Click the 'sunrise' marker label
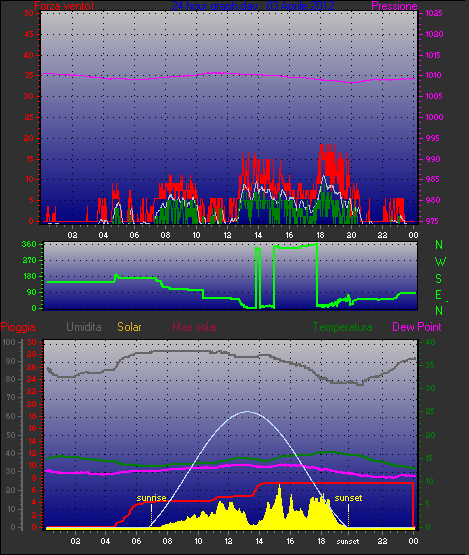Image resolution: width=469 pixels, height=555 pixels. tap(151, 498)
